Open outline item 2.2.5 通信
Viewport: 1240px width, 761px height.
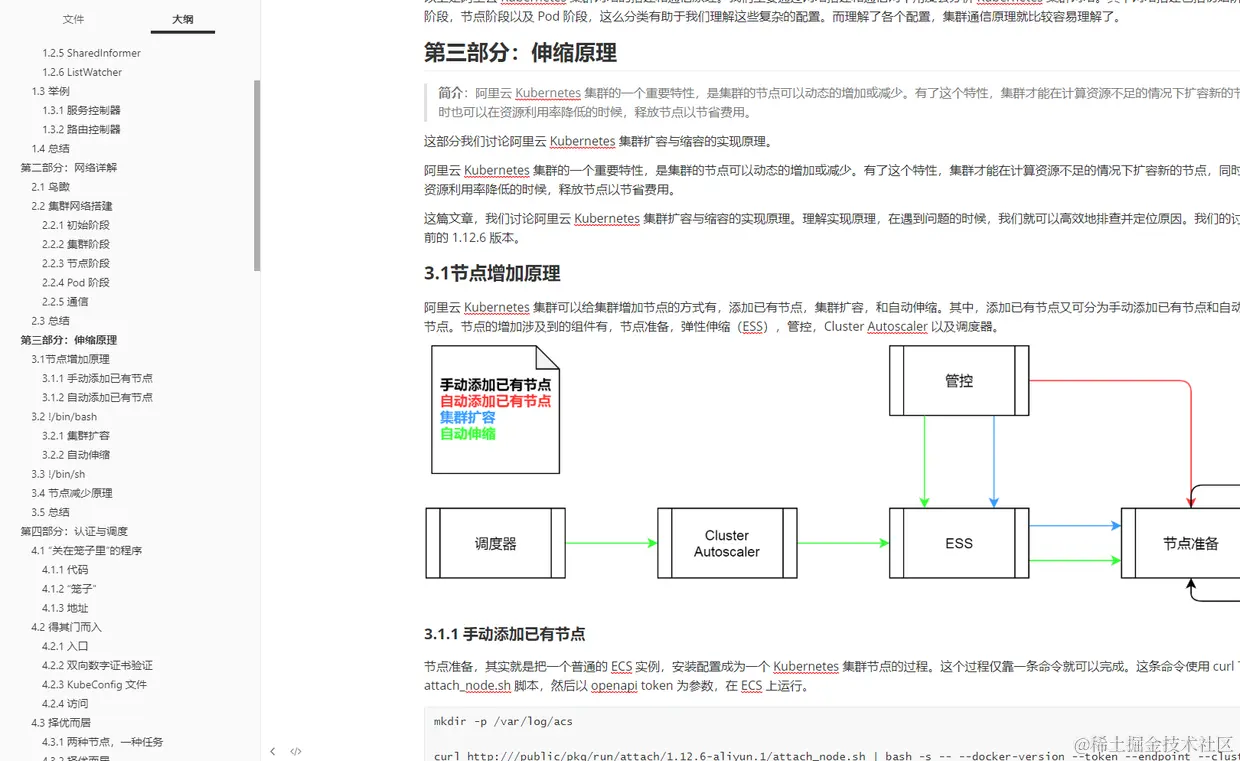pos(65,301)
